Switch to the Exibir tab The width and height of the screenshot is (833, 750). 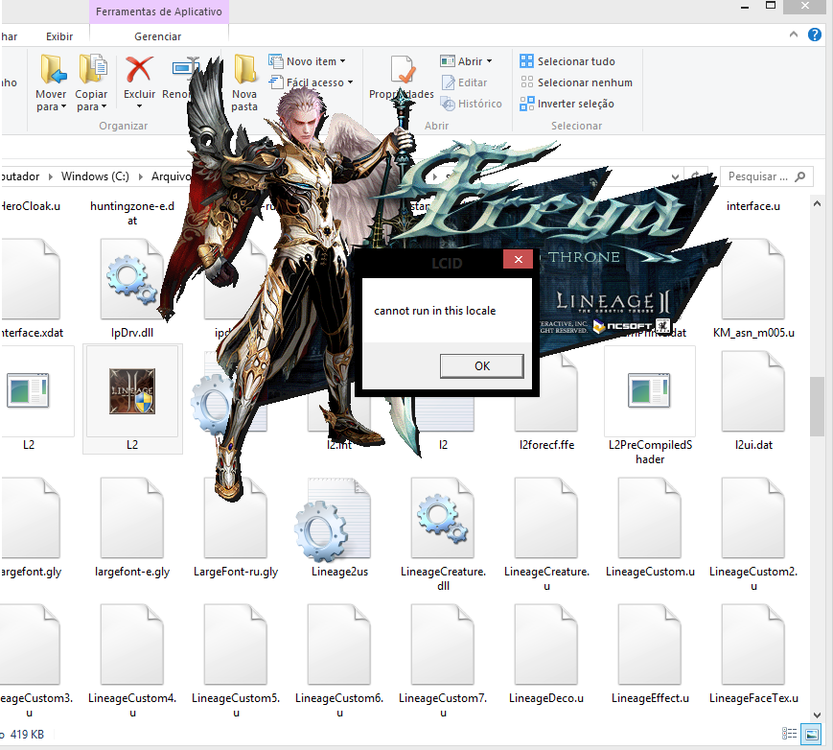[x=59, y=35]
